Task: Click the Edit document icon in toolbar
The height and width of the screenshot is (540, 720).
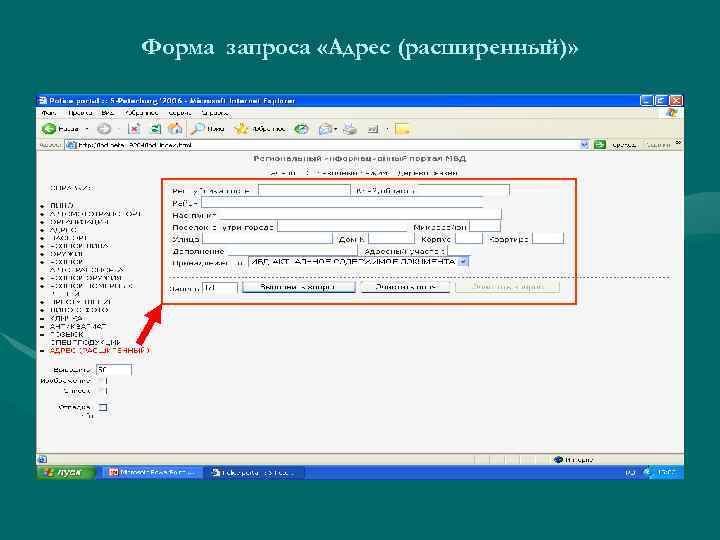Action: (373, 129)
